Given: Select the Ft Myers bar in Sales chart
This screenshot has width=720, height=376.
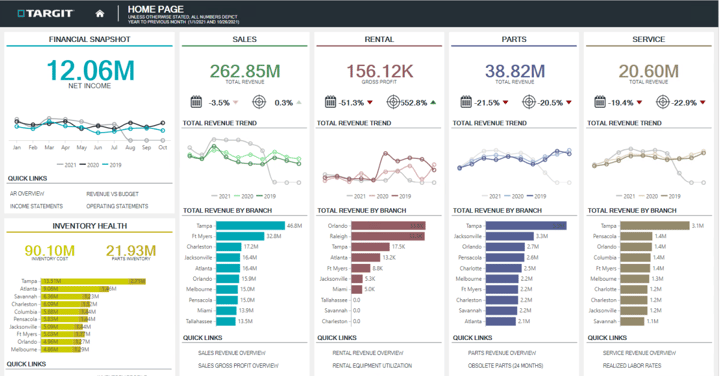Looking at the screenshot, I should point(240,236).
